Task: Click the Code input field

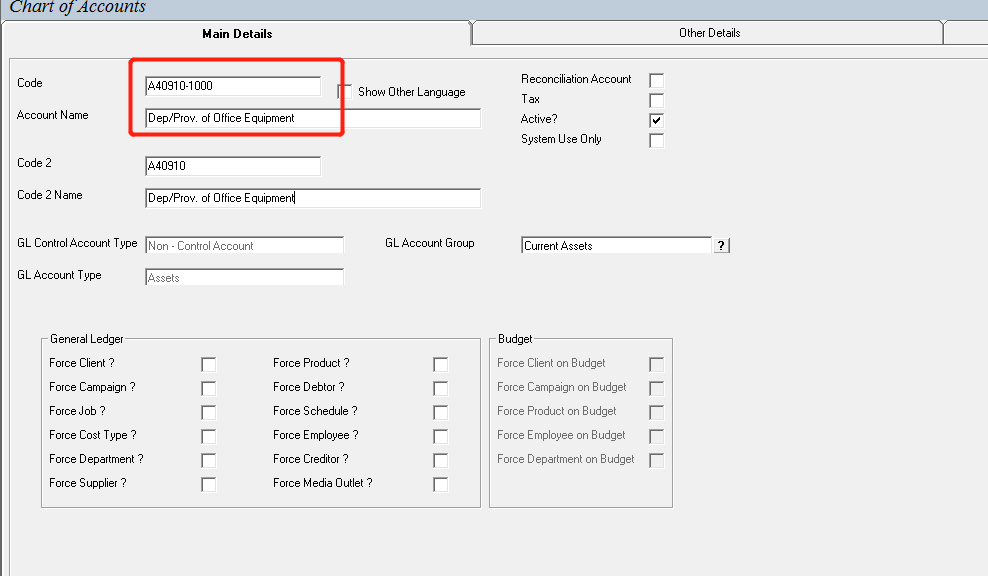Action: tap(233, 86)
